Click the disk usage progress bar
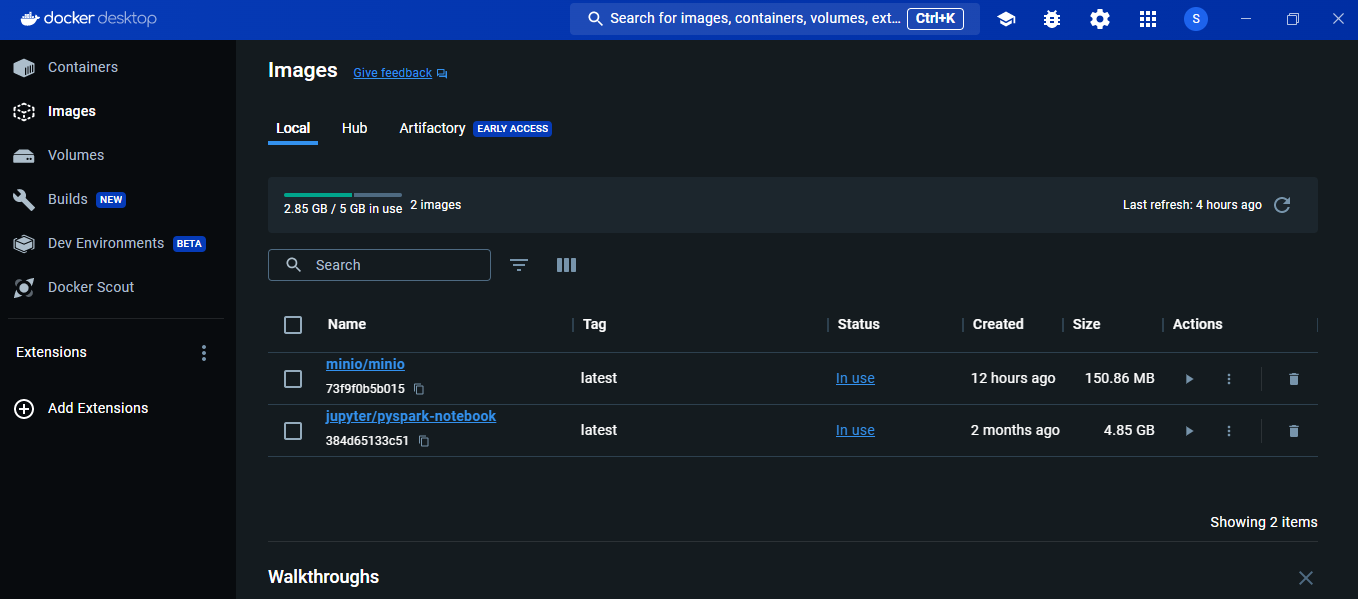Image resolution: width=1358 pixels, height=599 pixels. [342, 194]
